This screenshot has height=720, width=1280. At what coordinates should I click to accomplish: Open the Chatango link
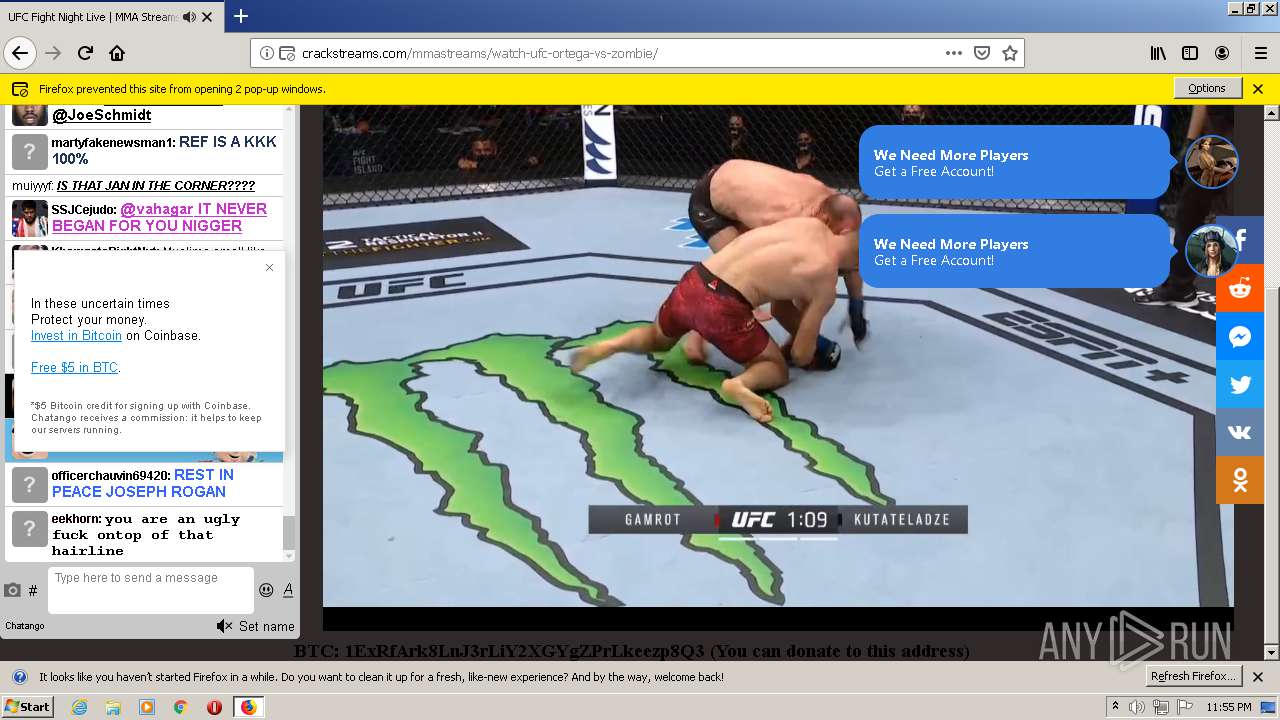point(25,626)
